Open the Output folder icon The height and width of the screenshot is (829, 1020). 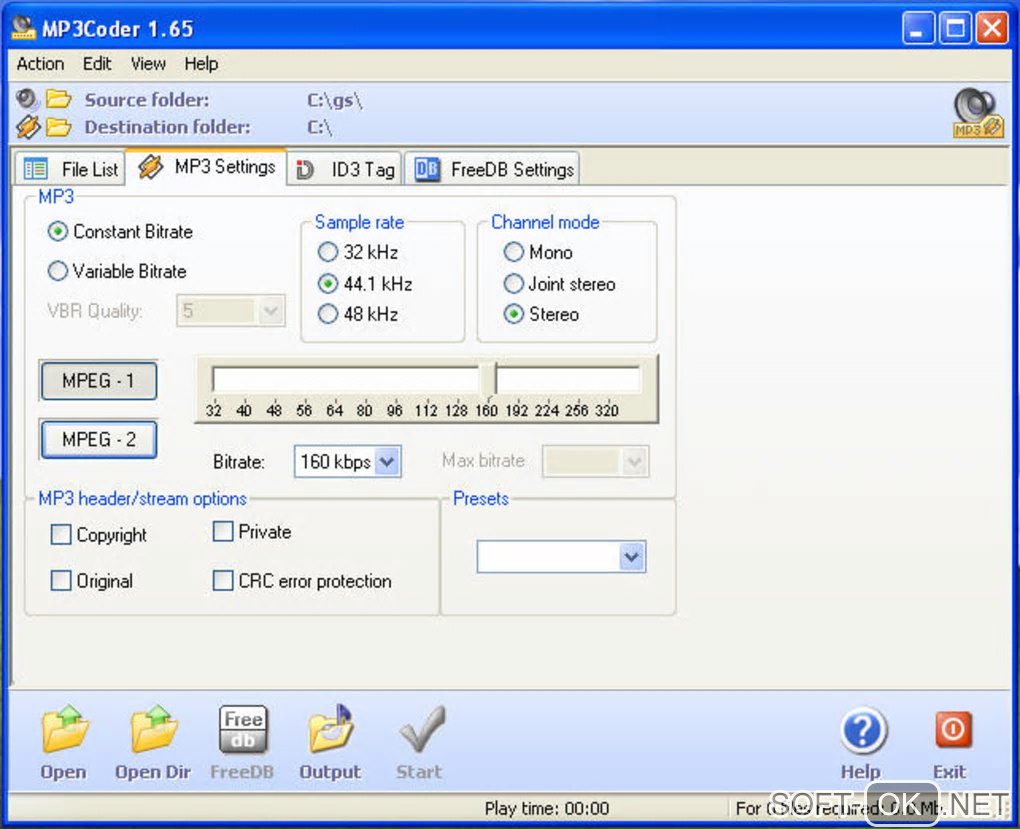(331, 728)
